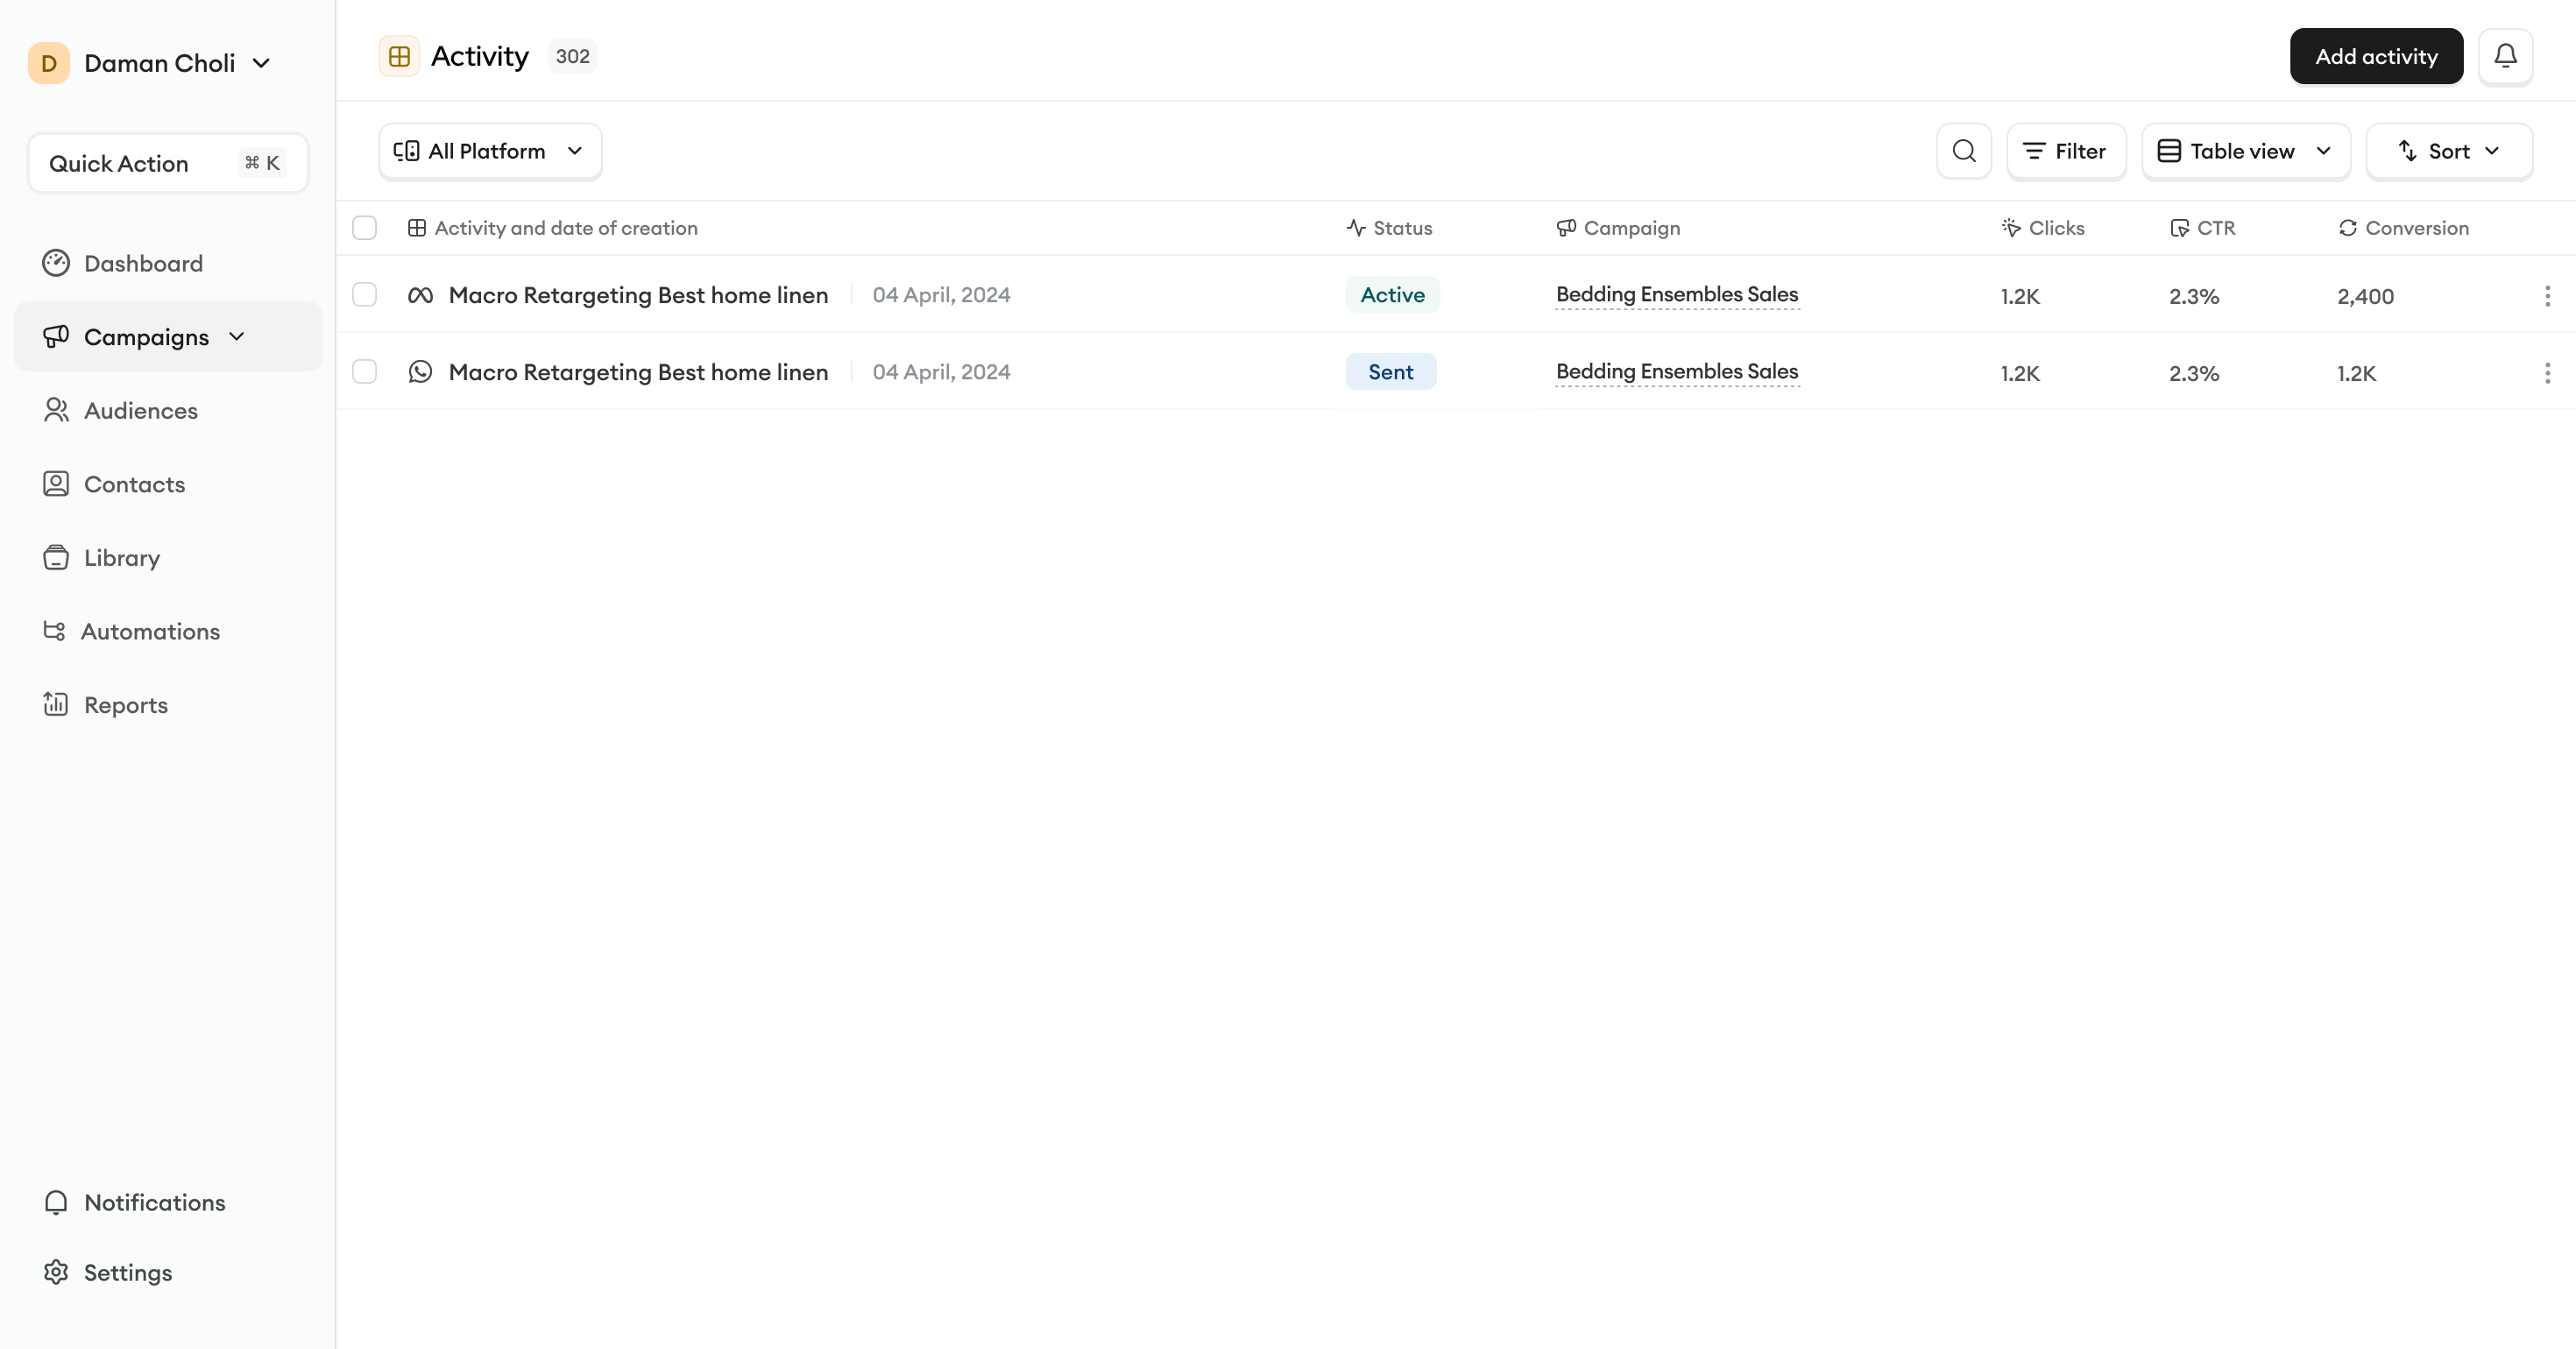Open Bedding Ensembles Sales link in Sent row

click(1677, 371)
